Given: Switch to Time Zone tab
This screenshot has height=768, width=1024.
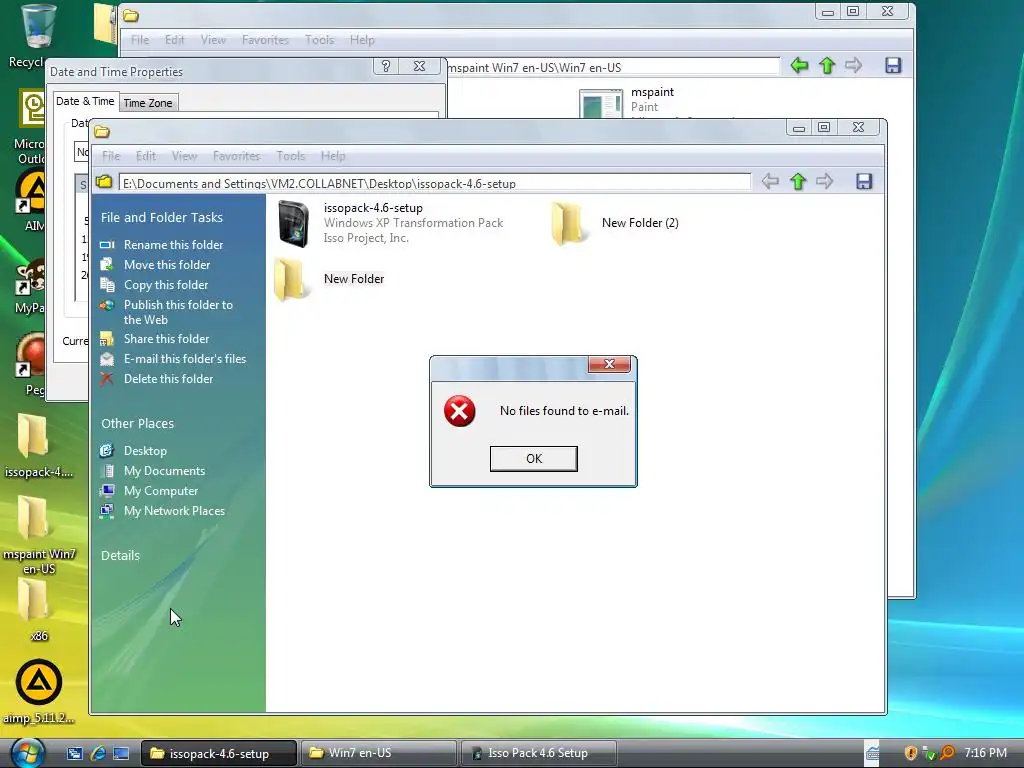Looking at the screenshot, I should coord(148,103).
